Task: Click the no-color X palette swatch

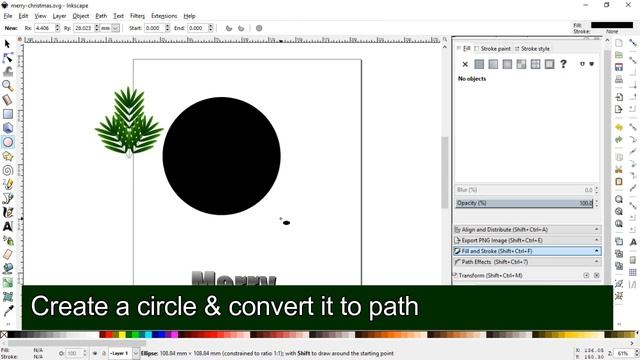Action: pos(4,335)
